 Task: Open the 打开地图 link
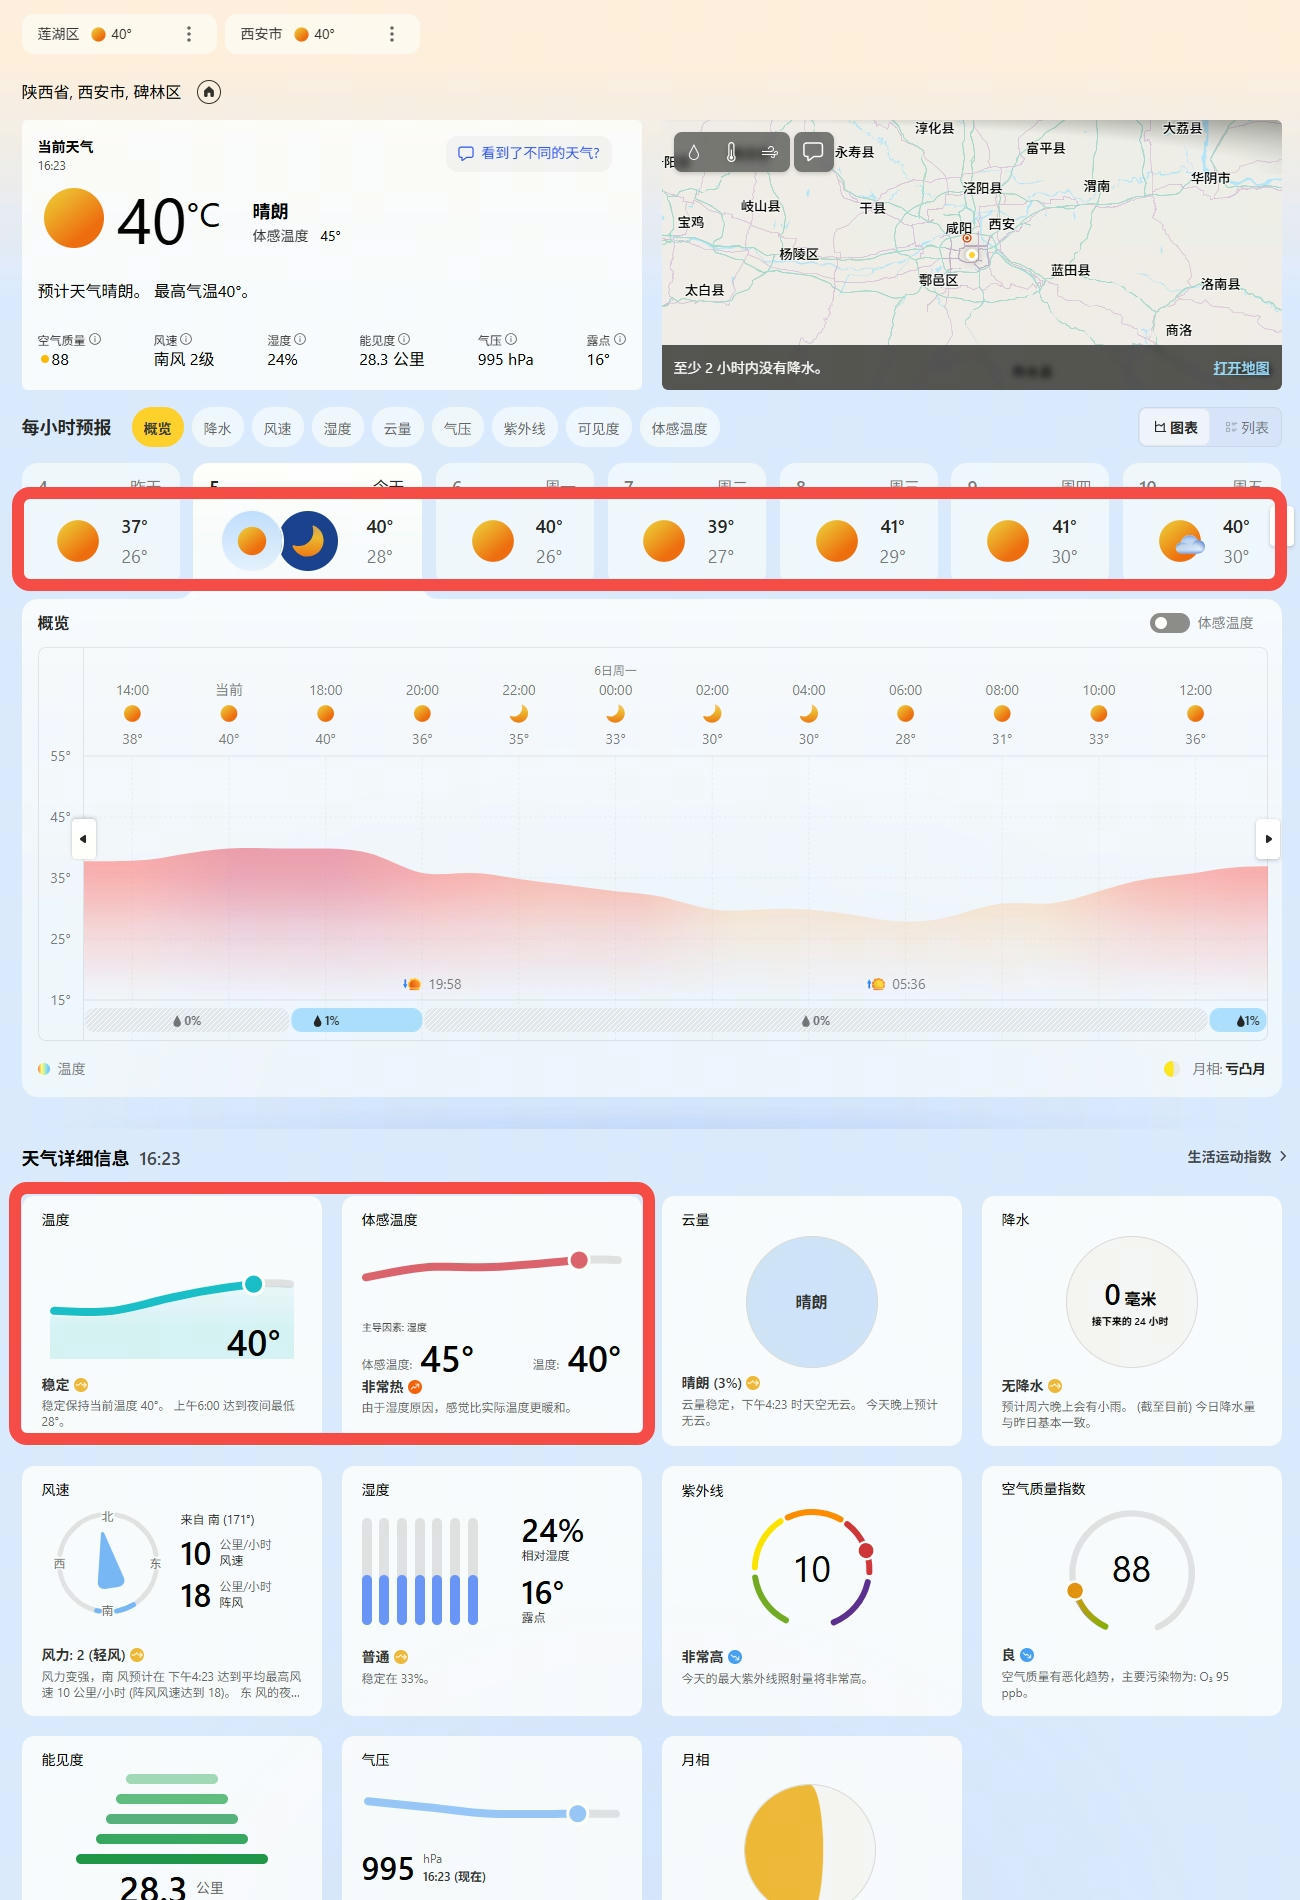click(1241, 368)
